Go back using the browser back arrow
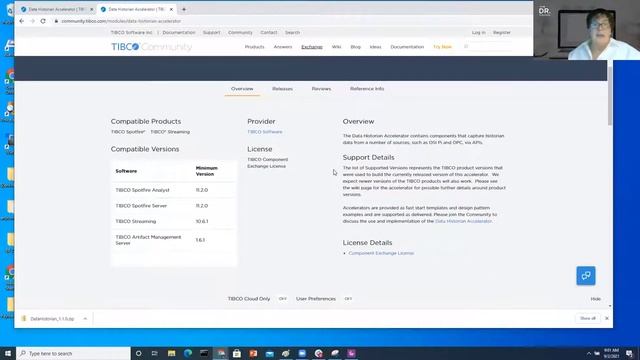The width and height of the screenshot is (640, 360). click(x=22, y=21)
